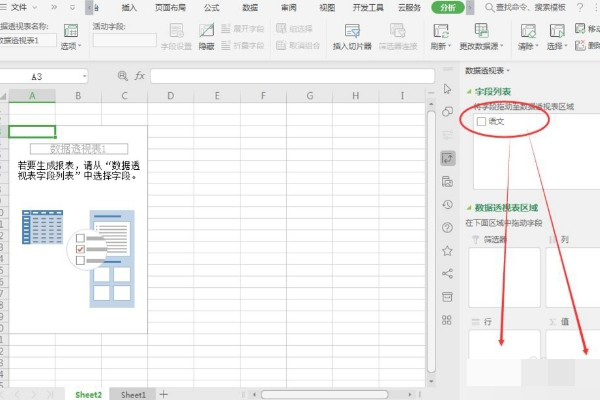The width and height of the screenshot is (600, 400).
Task: Collapse the 字段列表 section
Action: 470,92
